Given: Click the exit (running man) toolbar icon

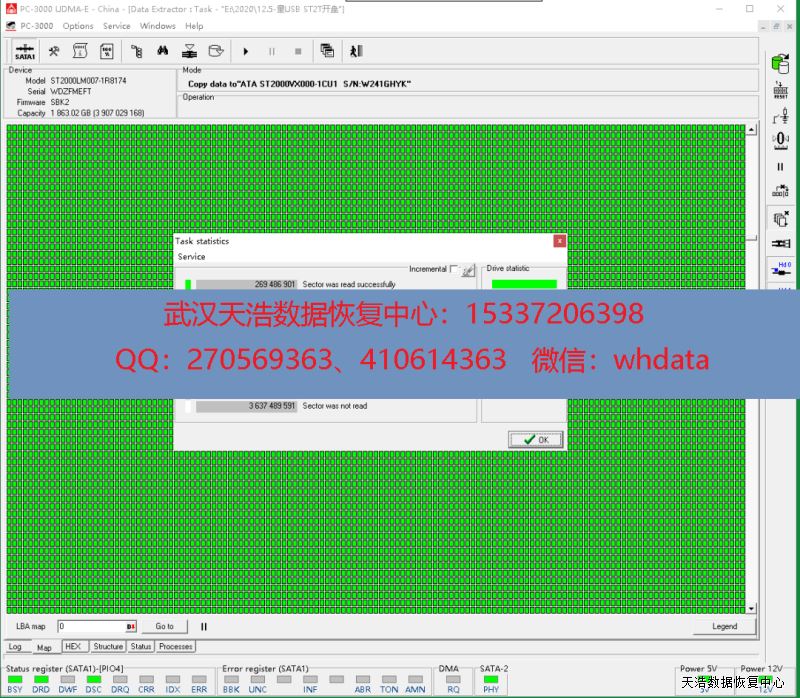Looking at the screenshot, I should [x=355, y=51].
